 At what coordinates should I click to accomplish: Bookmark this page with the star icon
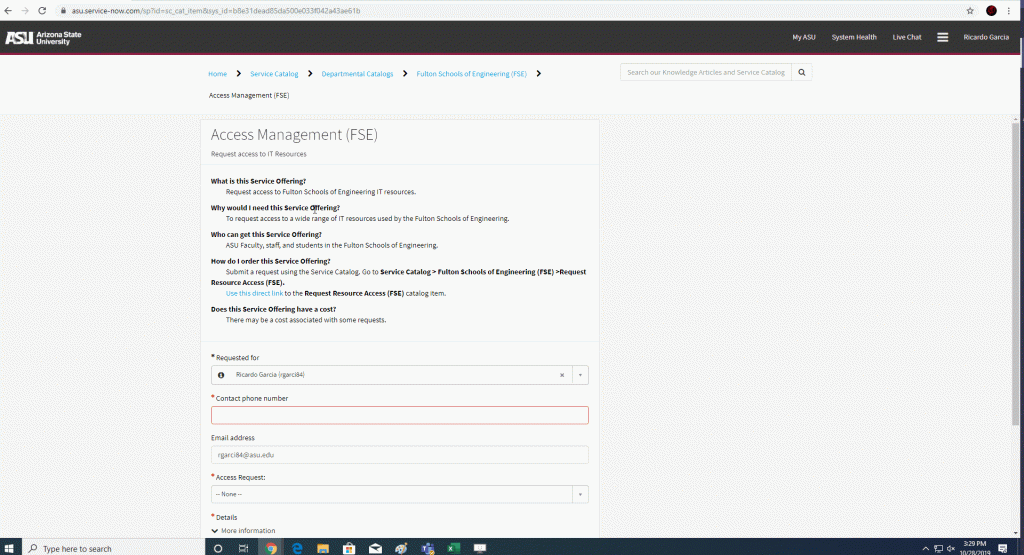point(969,10)
